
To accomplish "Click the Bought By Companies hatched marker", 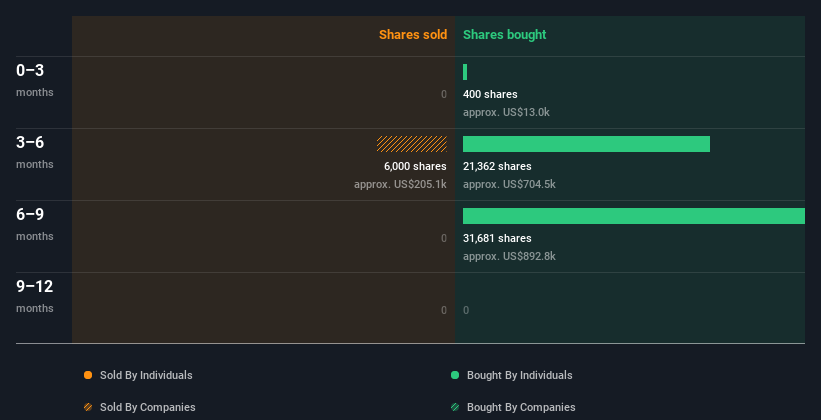I will [455, 407].
